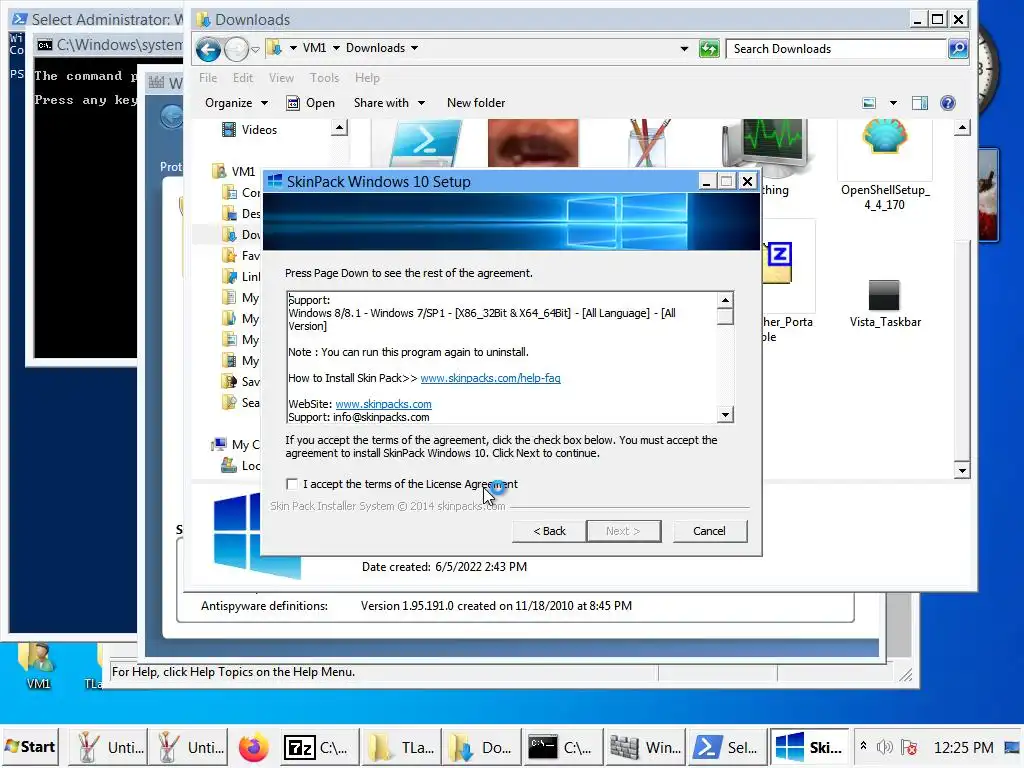The height and width of the screenshot is (768, 1024).
Task: Select the PowerShell script file thumbnail
Action: pyautogui.click(x=424, y=144)
